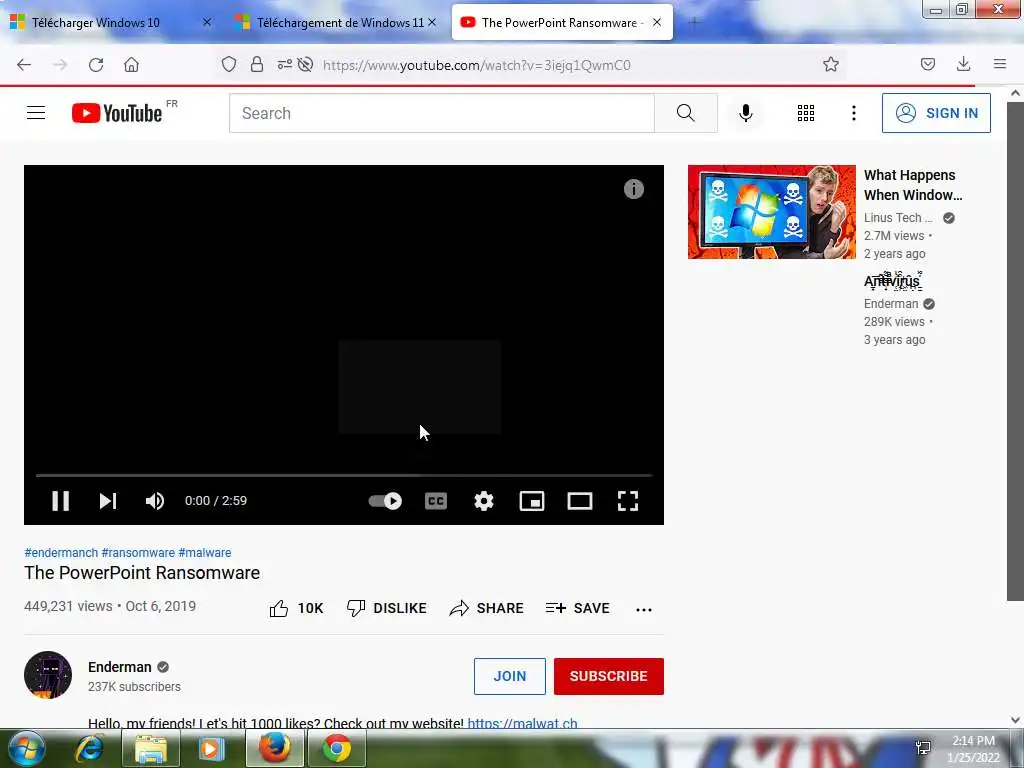Open Windows Explorer folder on taskbar
1024x768 pixels.
click(x=151, y=748)
